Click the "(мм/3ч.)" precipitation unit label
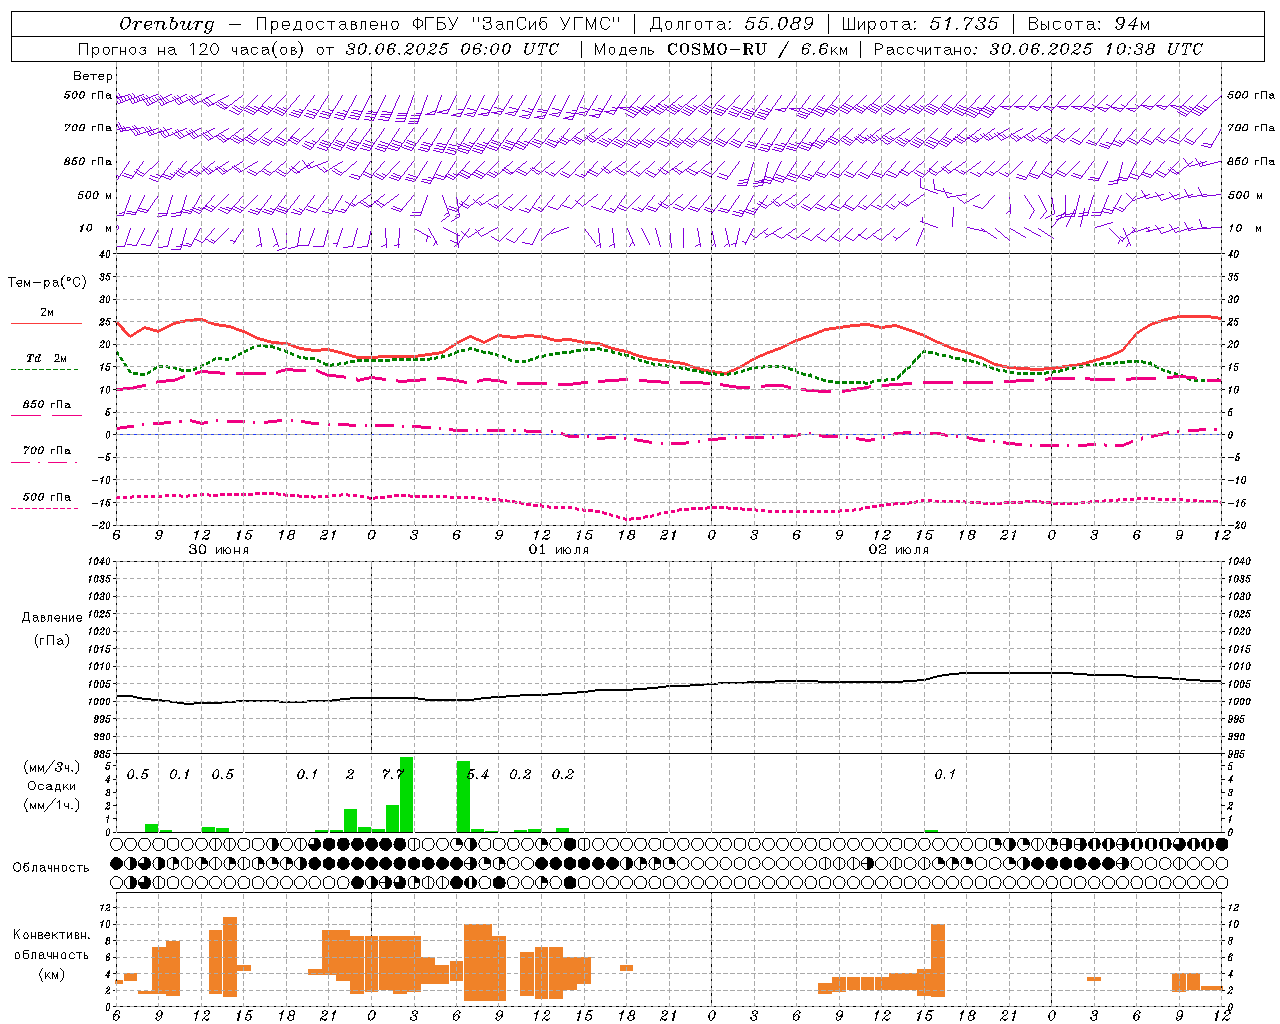The height and width of the screenshot is (1024, 1280). tap(52, 768)
